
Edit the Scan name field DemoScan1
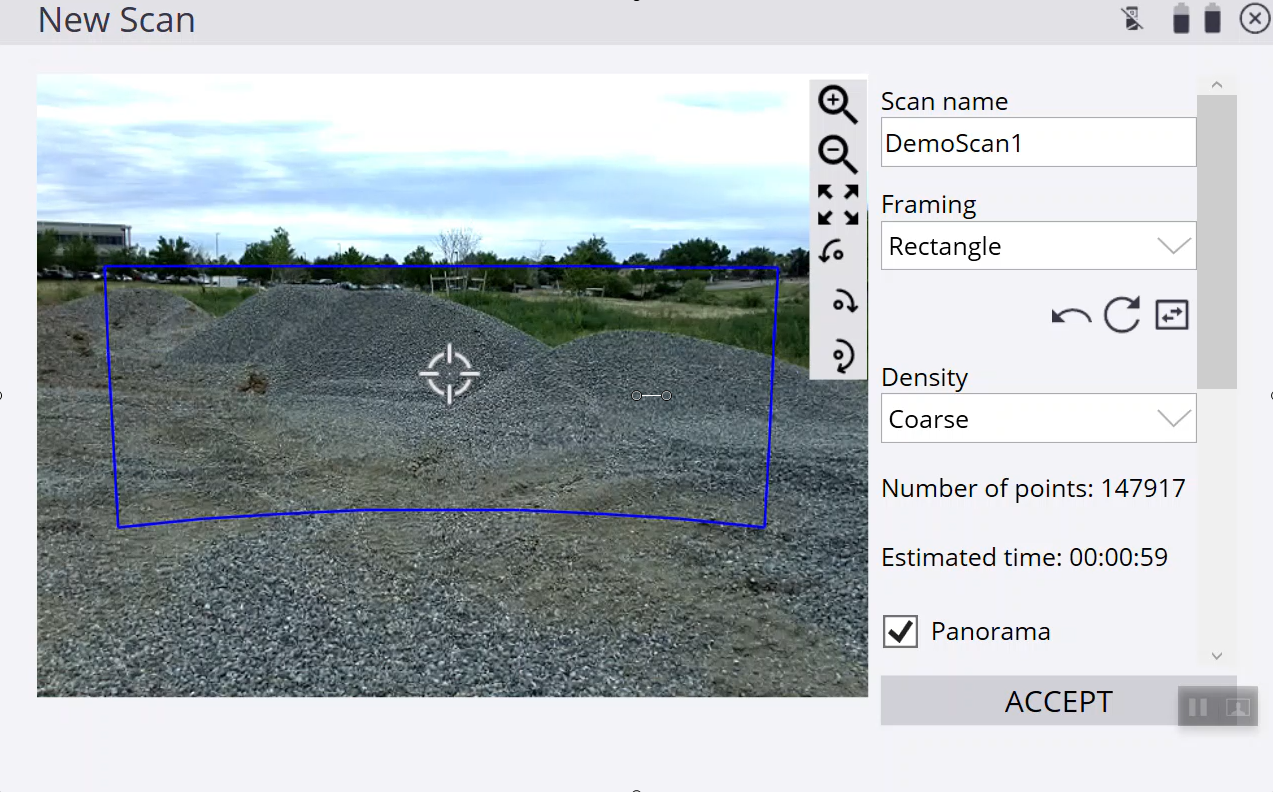[1038, 143]
